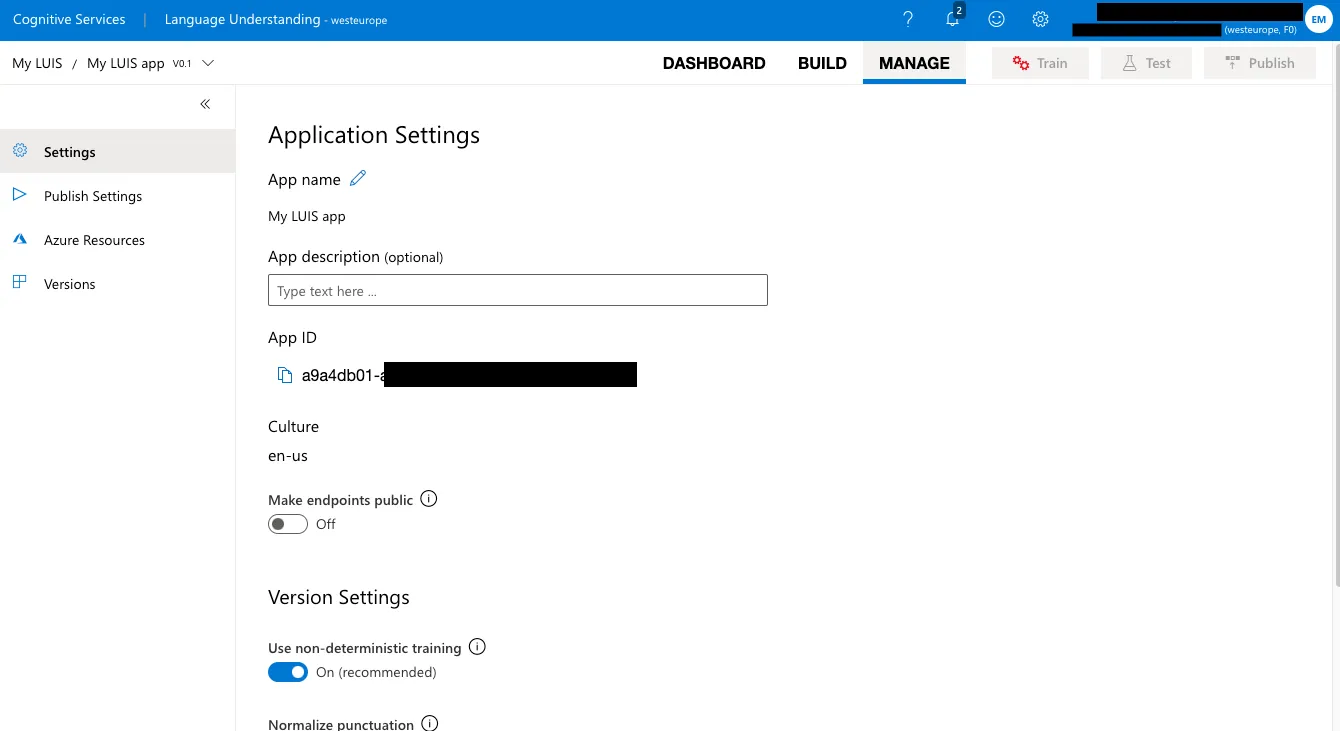
Task: Open the version V0.1 dropdown chevron
Action: click(x=208, y=63)
